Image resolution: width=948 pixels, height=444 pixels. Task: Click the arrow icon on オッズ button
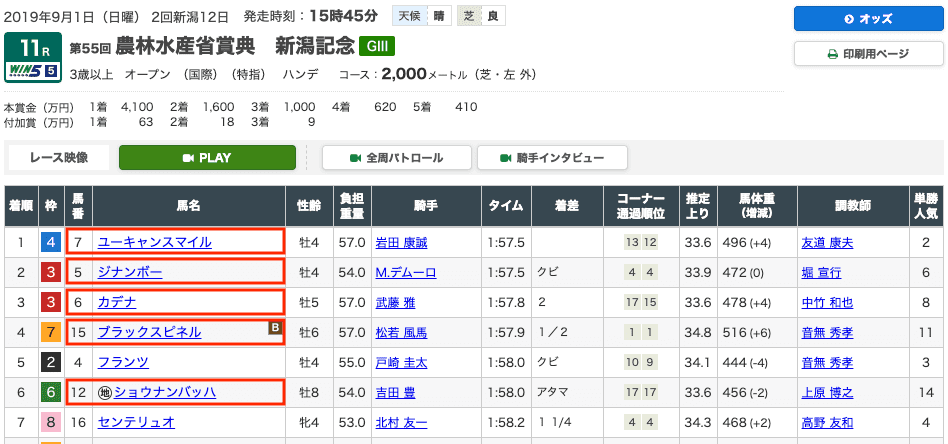tap(849, 19)
